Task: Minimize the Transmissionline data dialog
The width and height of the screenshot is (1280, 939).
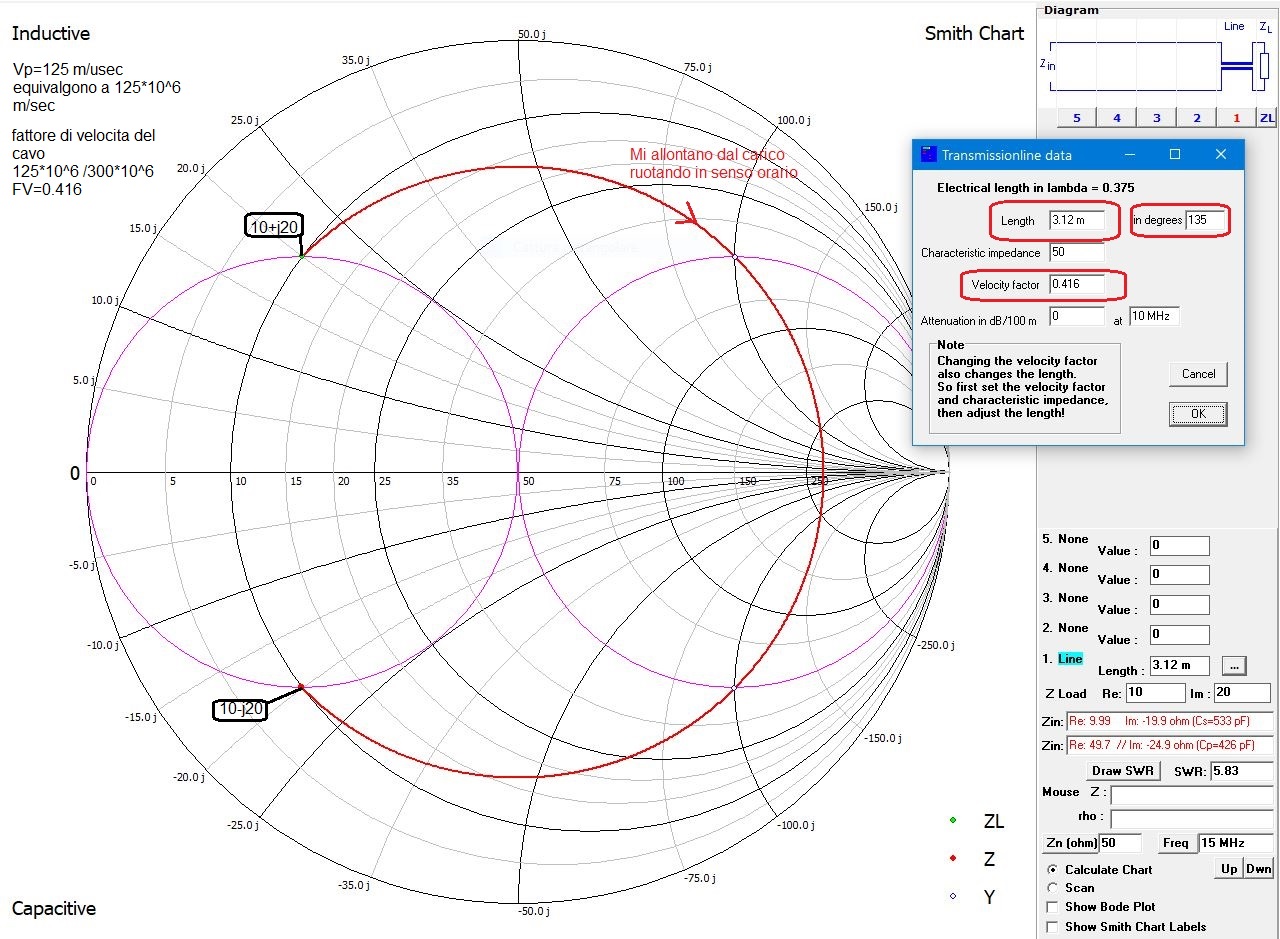Action: 1130,155
